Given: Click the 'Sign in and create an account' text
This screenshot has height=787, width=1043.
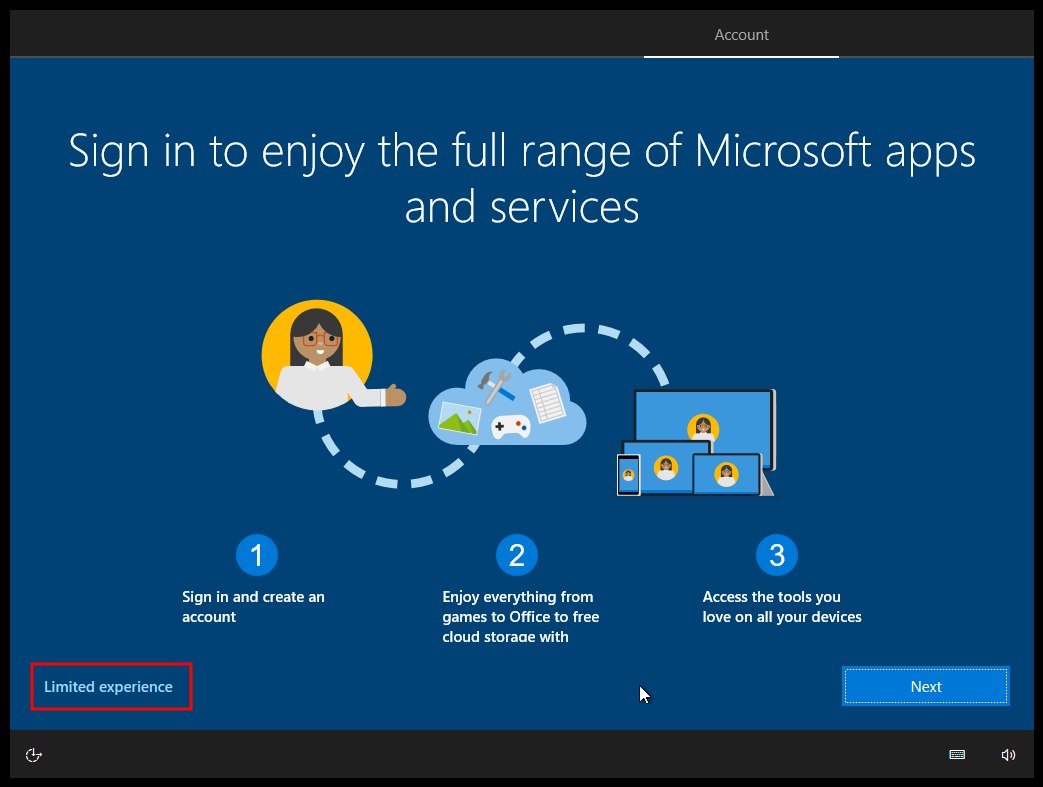Looking at the screenshot, I should click(253, 607).
